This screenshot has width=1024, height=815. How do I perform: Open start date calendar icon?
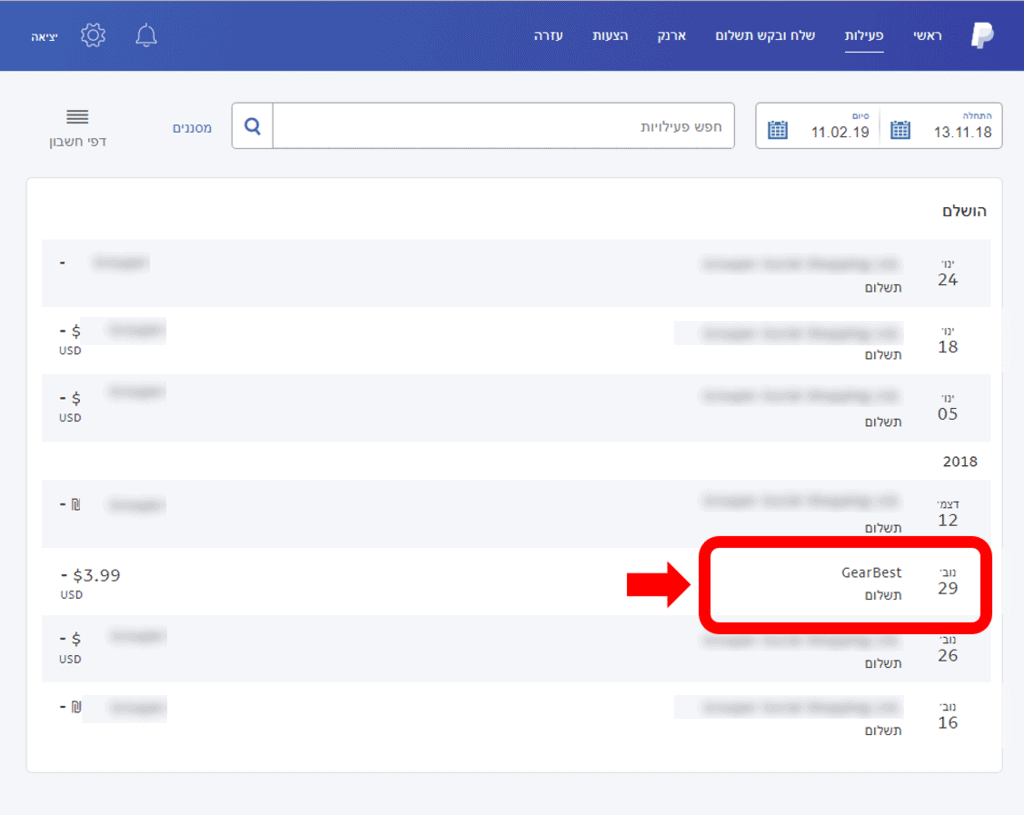tap(900, 130)
